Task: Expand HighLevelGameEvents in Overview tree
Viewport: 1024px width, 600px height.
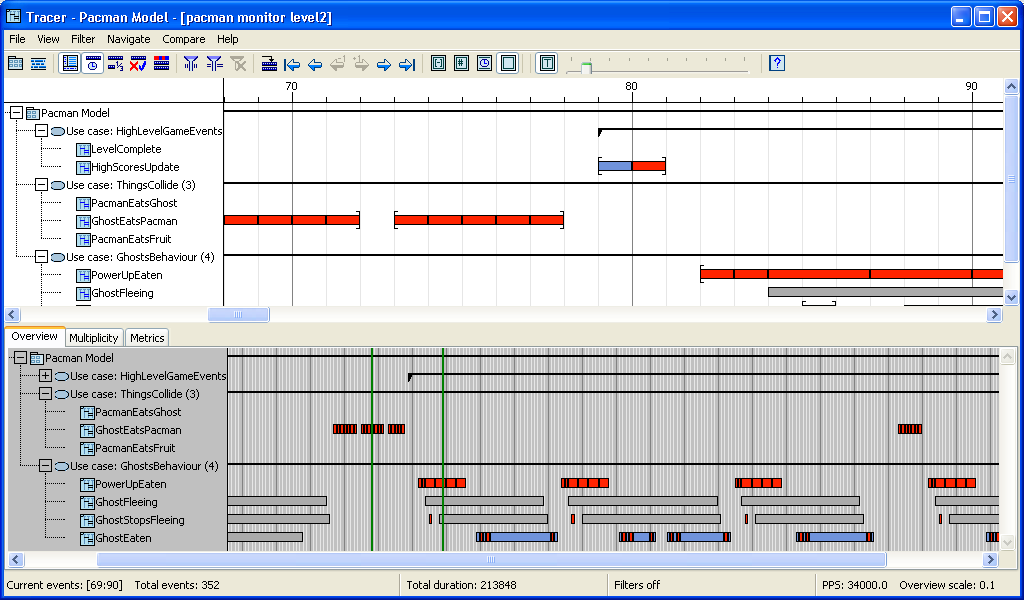Action: [x=45, y=376]
